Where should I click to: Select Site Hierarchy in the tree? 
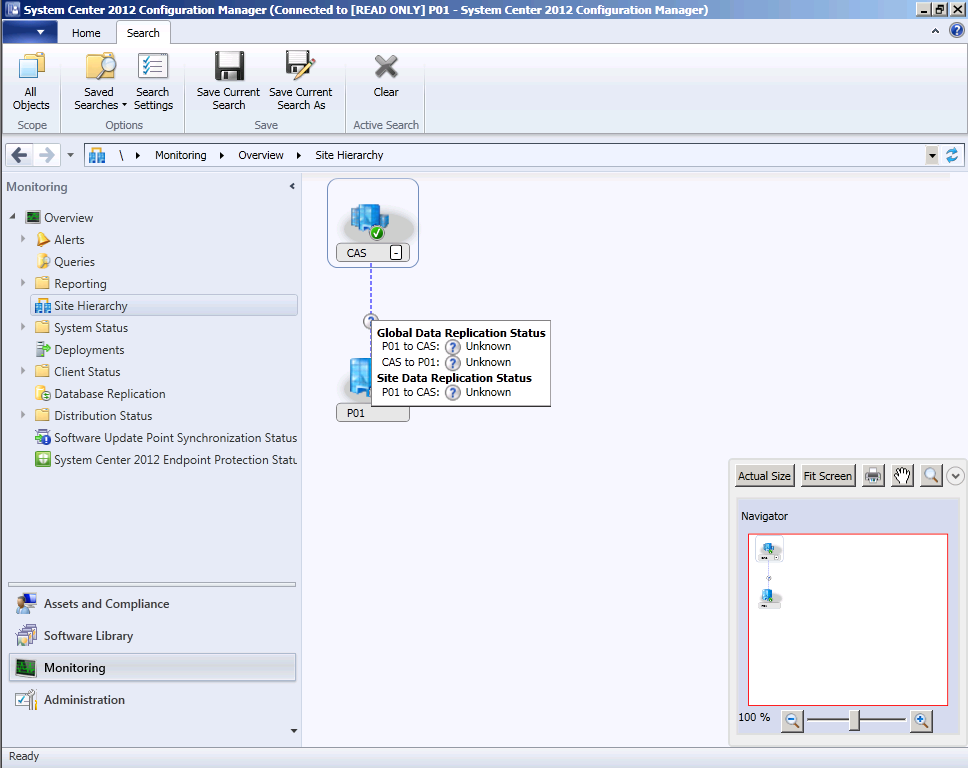click(x=164, y=306)
